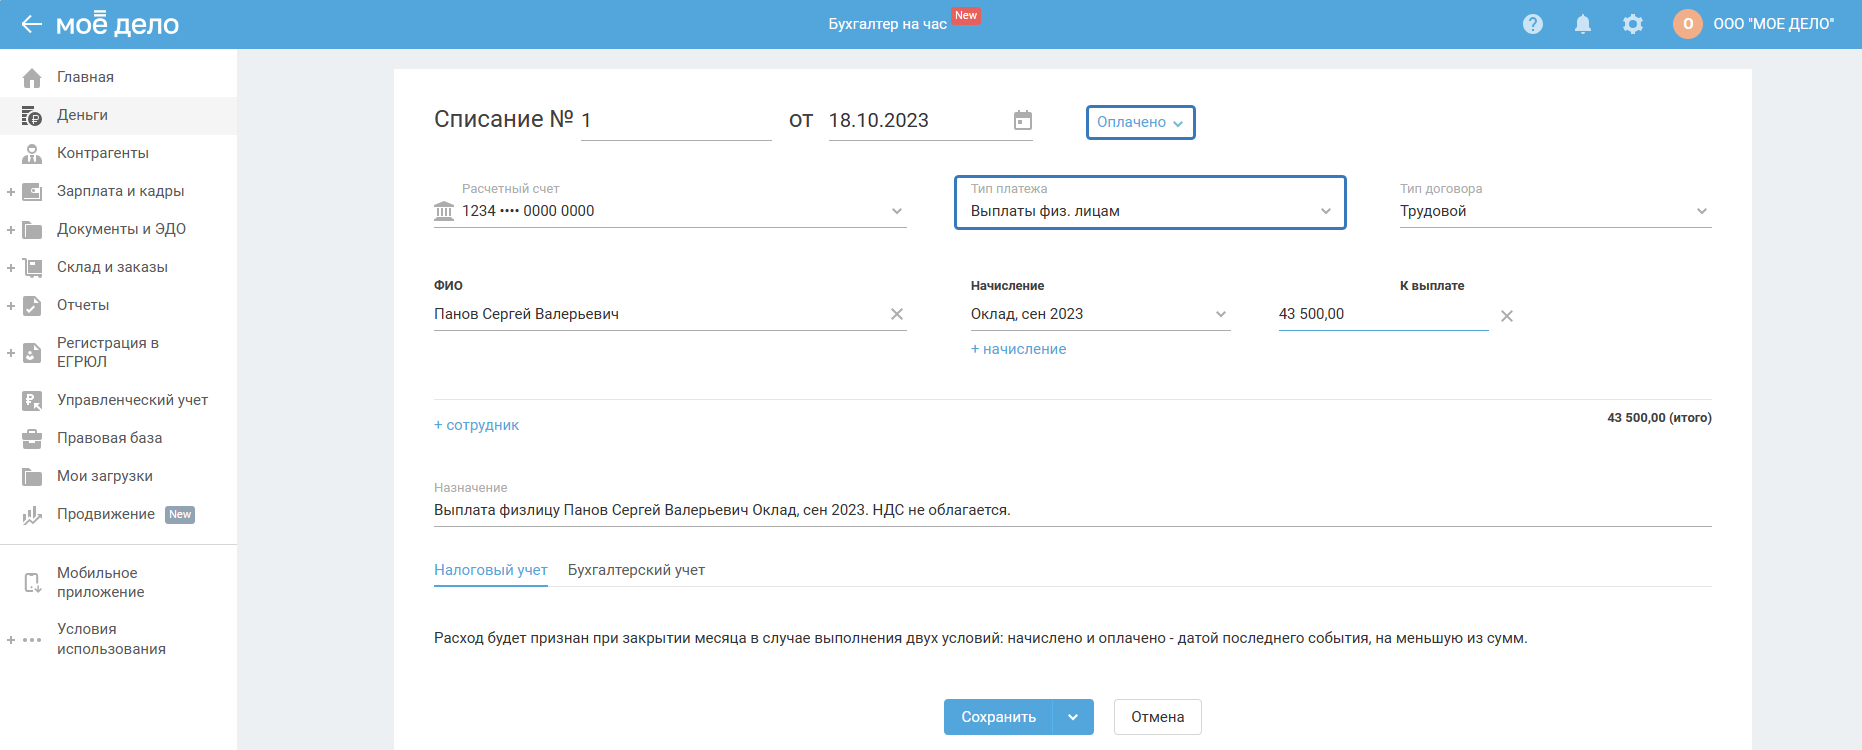Expand the Зарплата и кадры section
This screenshot has width=1862, height=750.
tap(11, 191)
